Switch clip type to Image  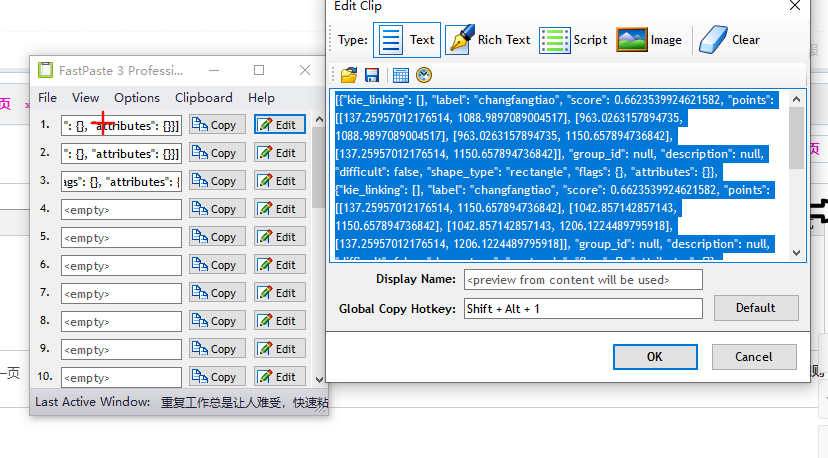coord(649,40)
